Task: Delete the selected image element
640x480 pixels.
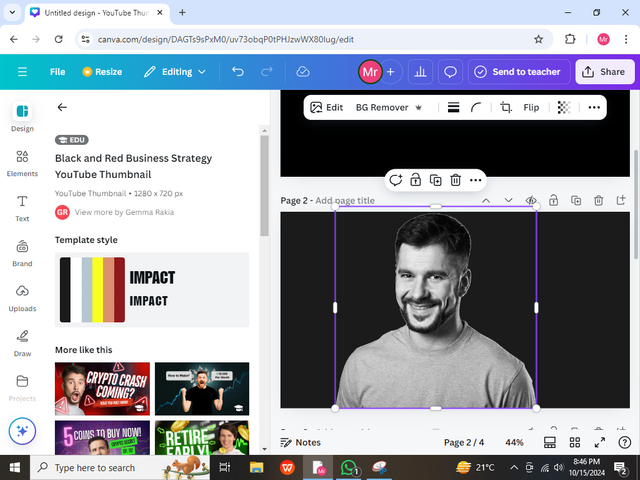Action: pyautogui.click(x=456, y=180)
